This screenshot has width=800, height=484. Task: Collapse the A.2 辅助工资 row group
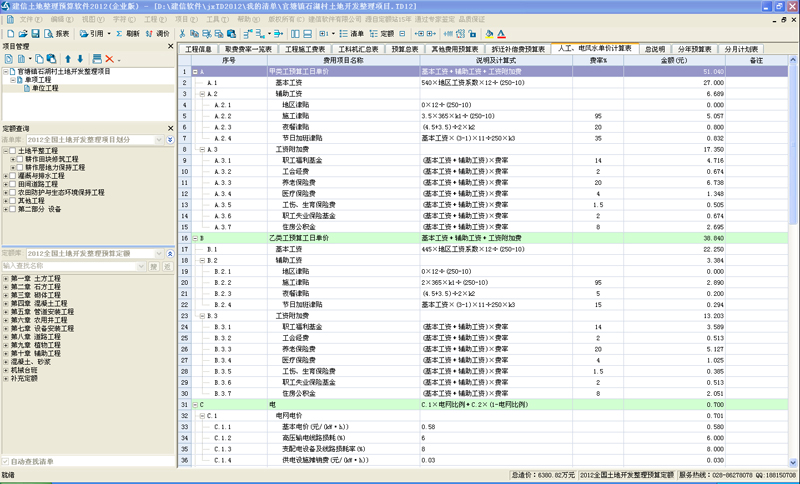[203, 93]
